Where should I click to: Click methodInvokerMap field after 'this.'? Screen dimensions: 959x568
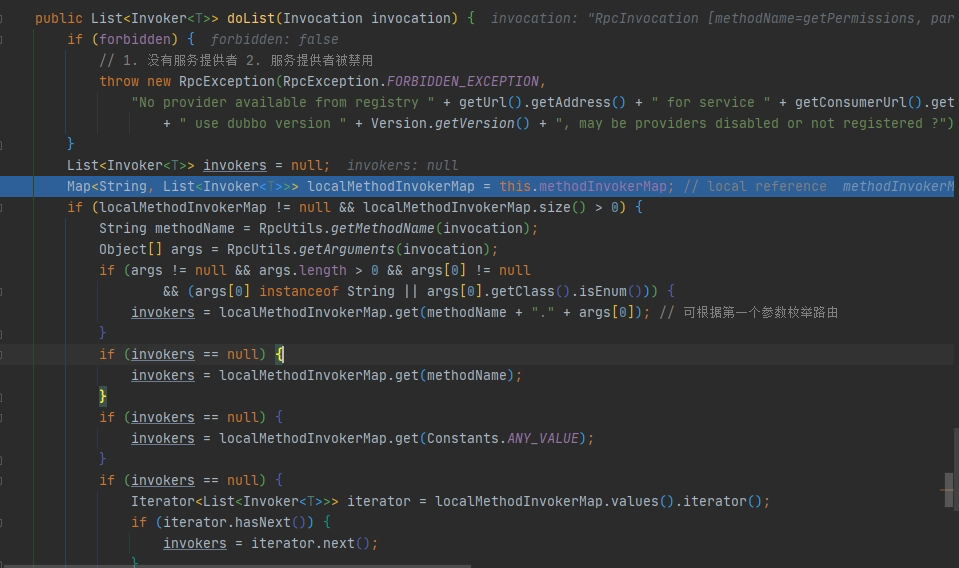[602, 186]
